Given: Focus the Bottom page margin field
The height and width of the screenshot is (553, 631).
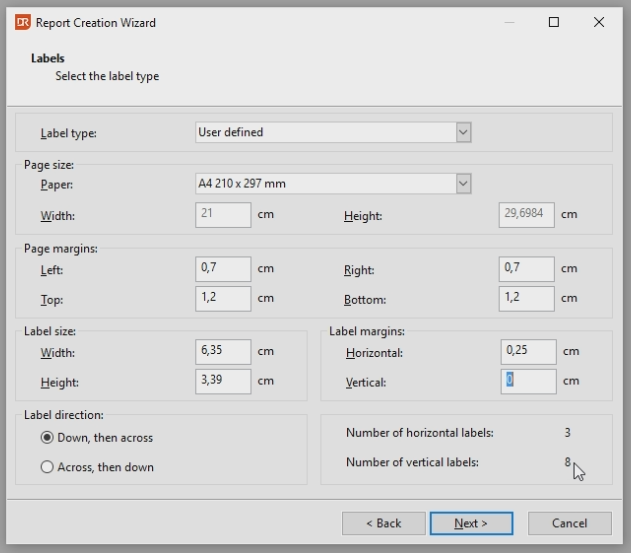Looking at the screenshot, I should coord(526,298).
